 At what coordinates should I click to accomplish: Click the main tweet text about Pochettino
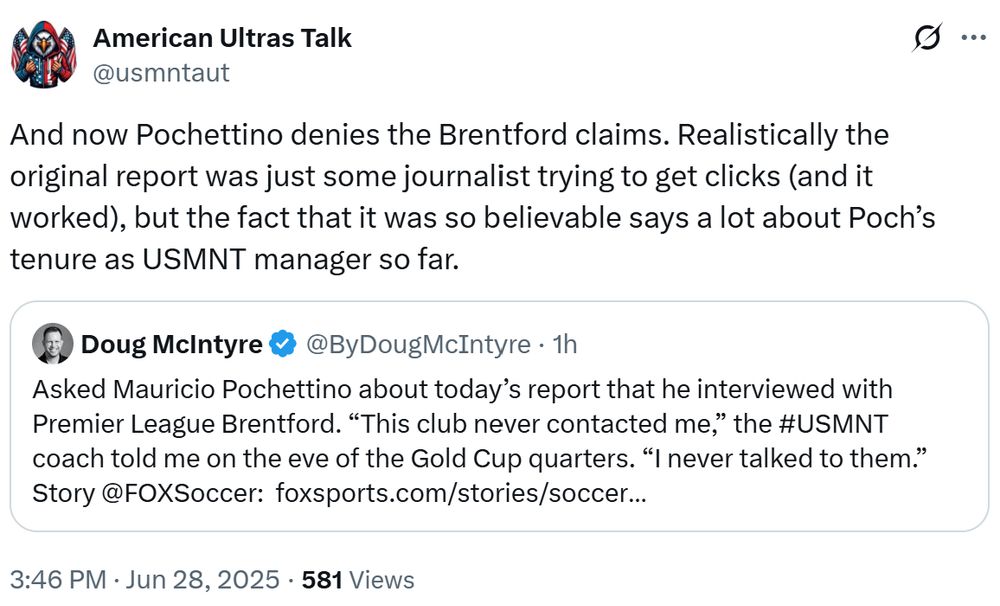point(473,197)
